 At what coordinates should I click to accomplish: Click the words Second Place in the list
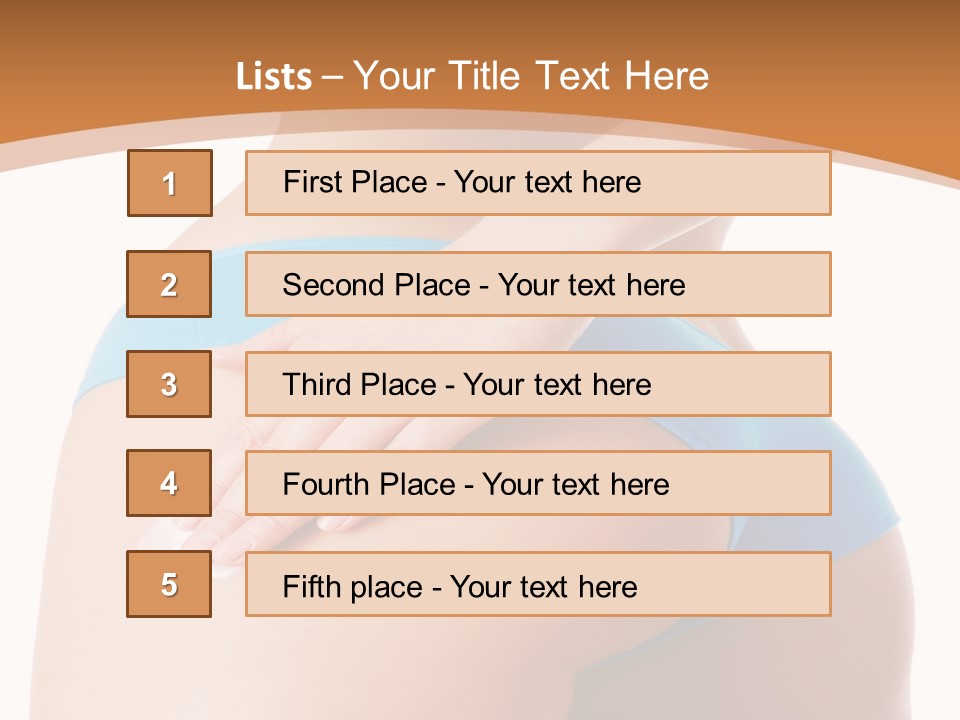tap(375, 285)
